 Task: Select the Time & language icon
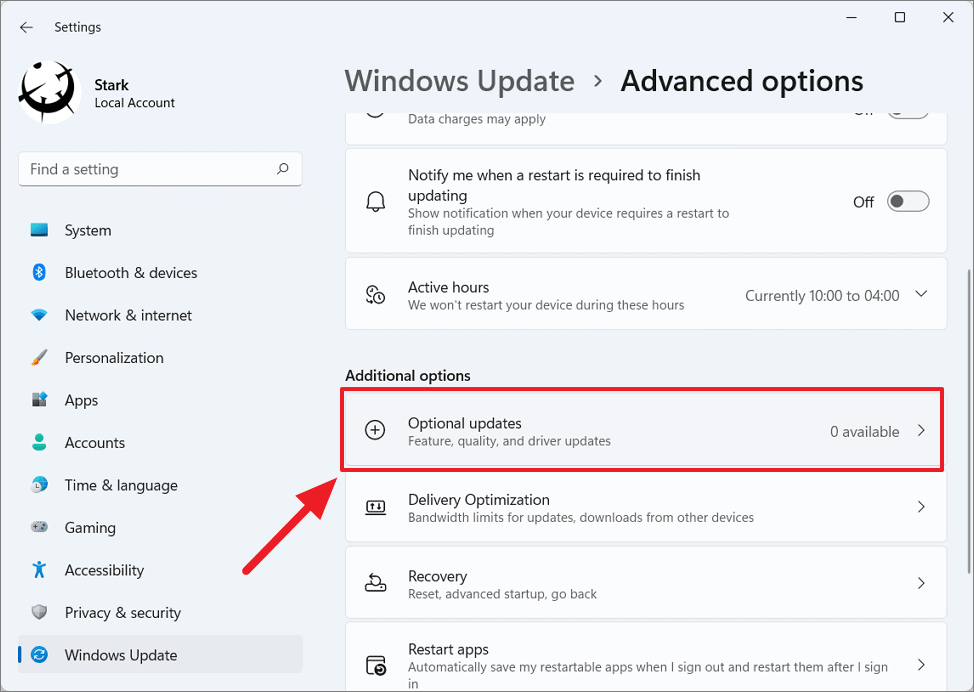click(37, 485)
